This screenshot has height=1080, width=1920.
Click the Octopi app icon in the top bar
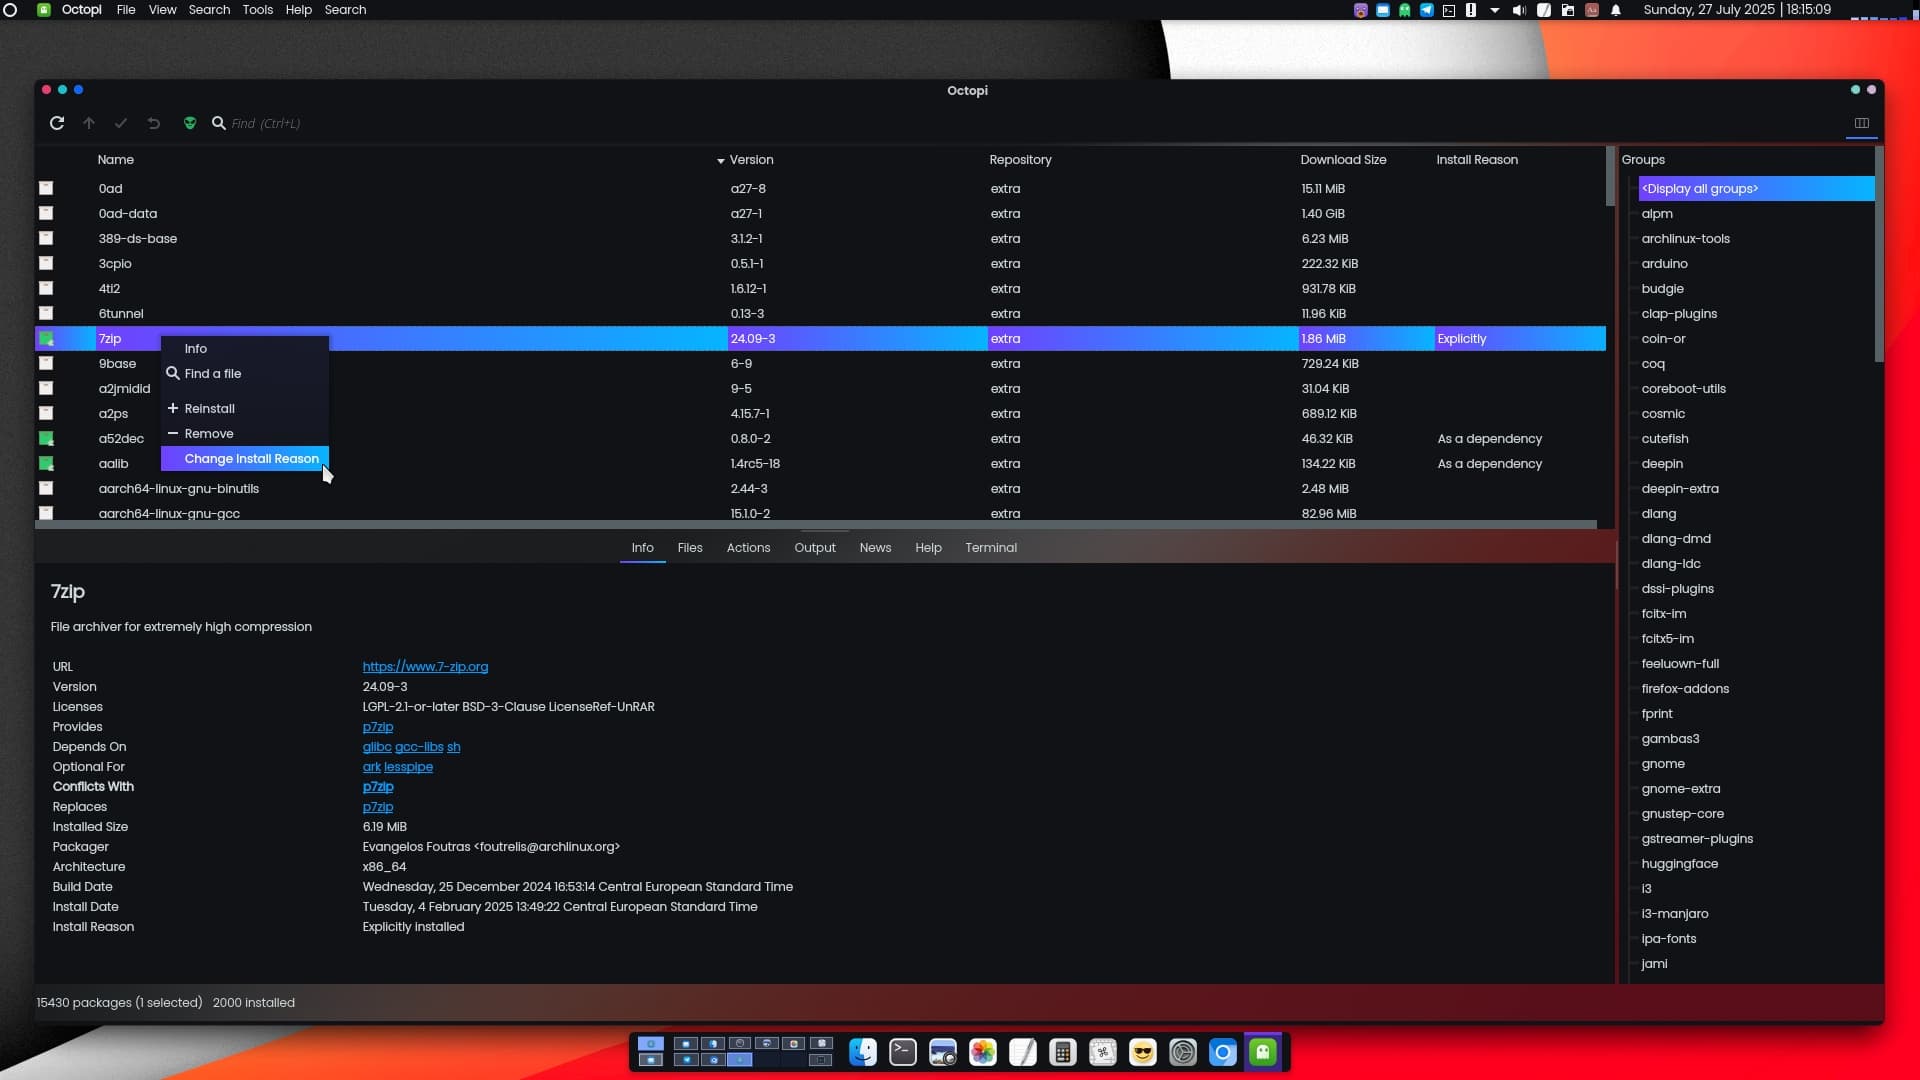(x=44, y=10)
